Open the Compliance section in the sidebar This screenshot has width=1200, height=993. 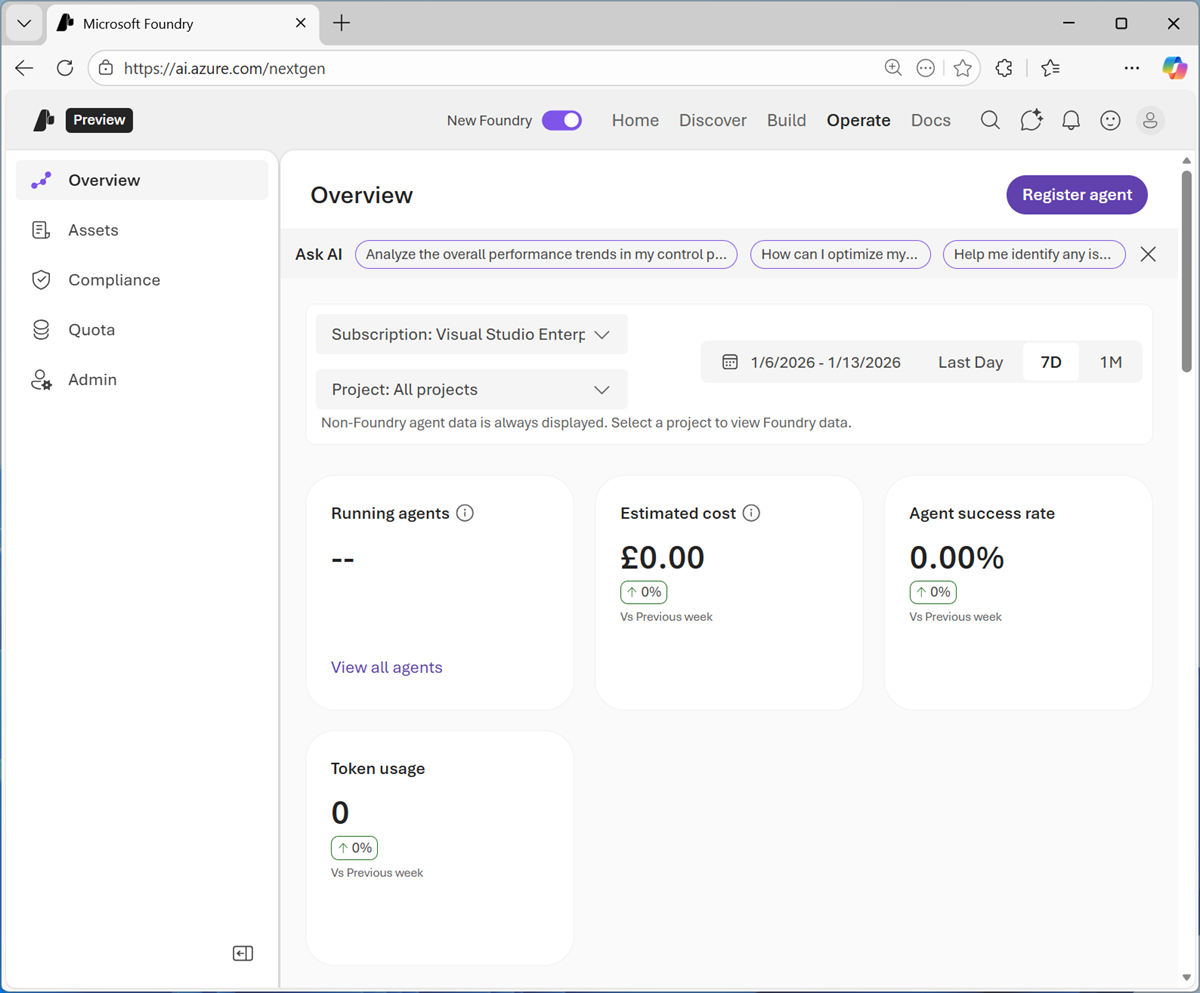[x=113, y=280]
